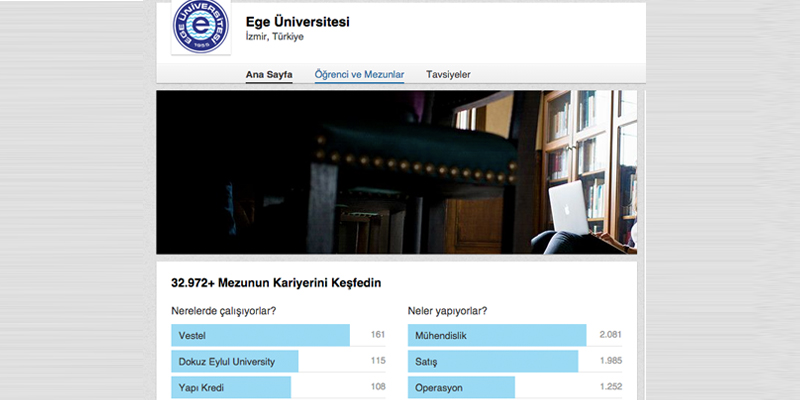Select the Yapı Kredi employer bar

[x=231, y=387]
